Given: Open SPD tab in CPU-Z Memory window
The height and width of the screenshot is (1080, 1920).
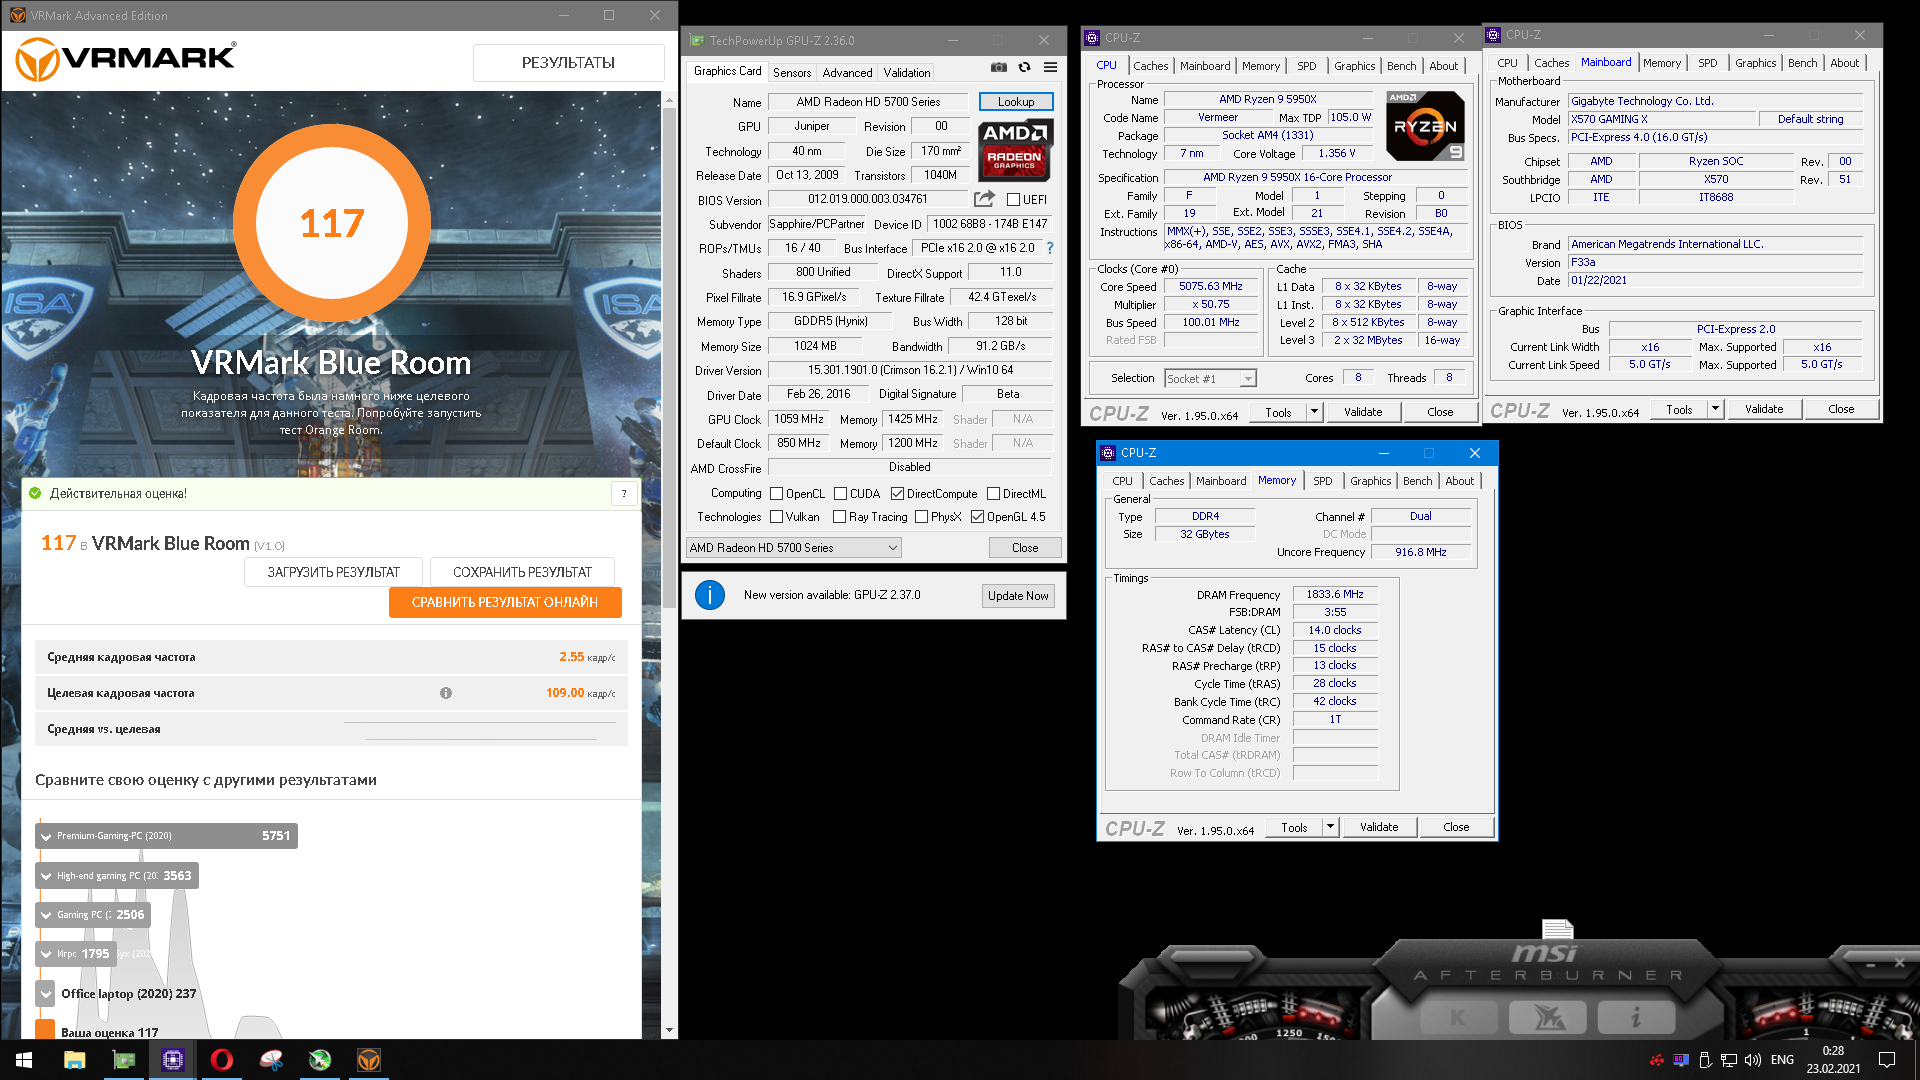Looking at the screenshot, I should (x=1322, y=481).
